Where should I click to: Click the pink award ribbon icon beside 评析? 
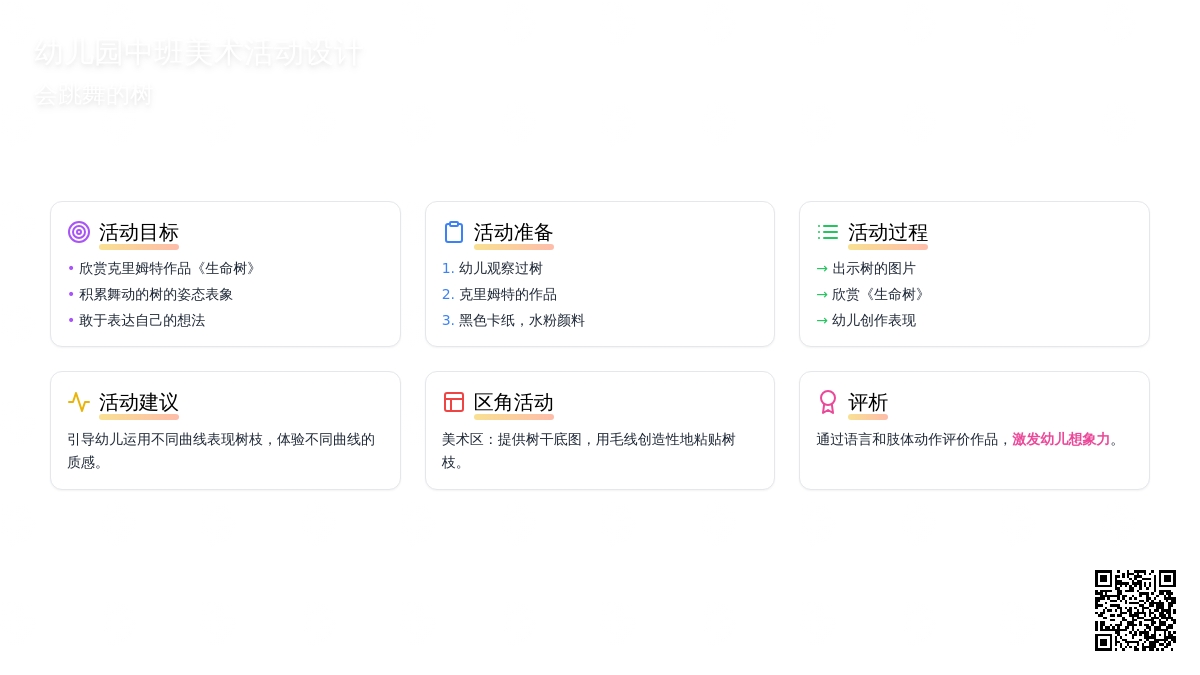point(828,402)
